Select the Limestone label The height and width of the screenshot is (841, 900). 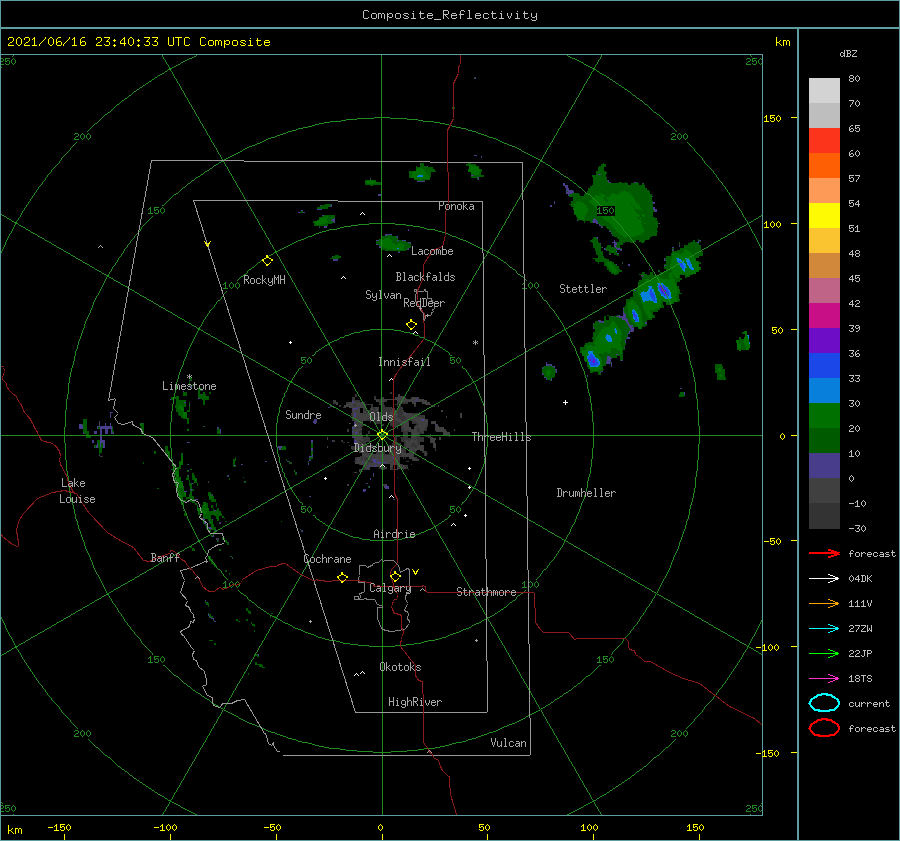click(189, 386)
